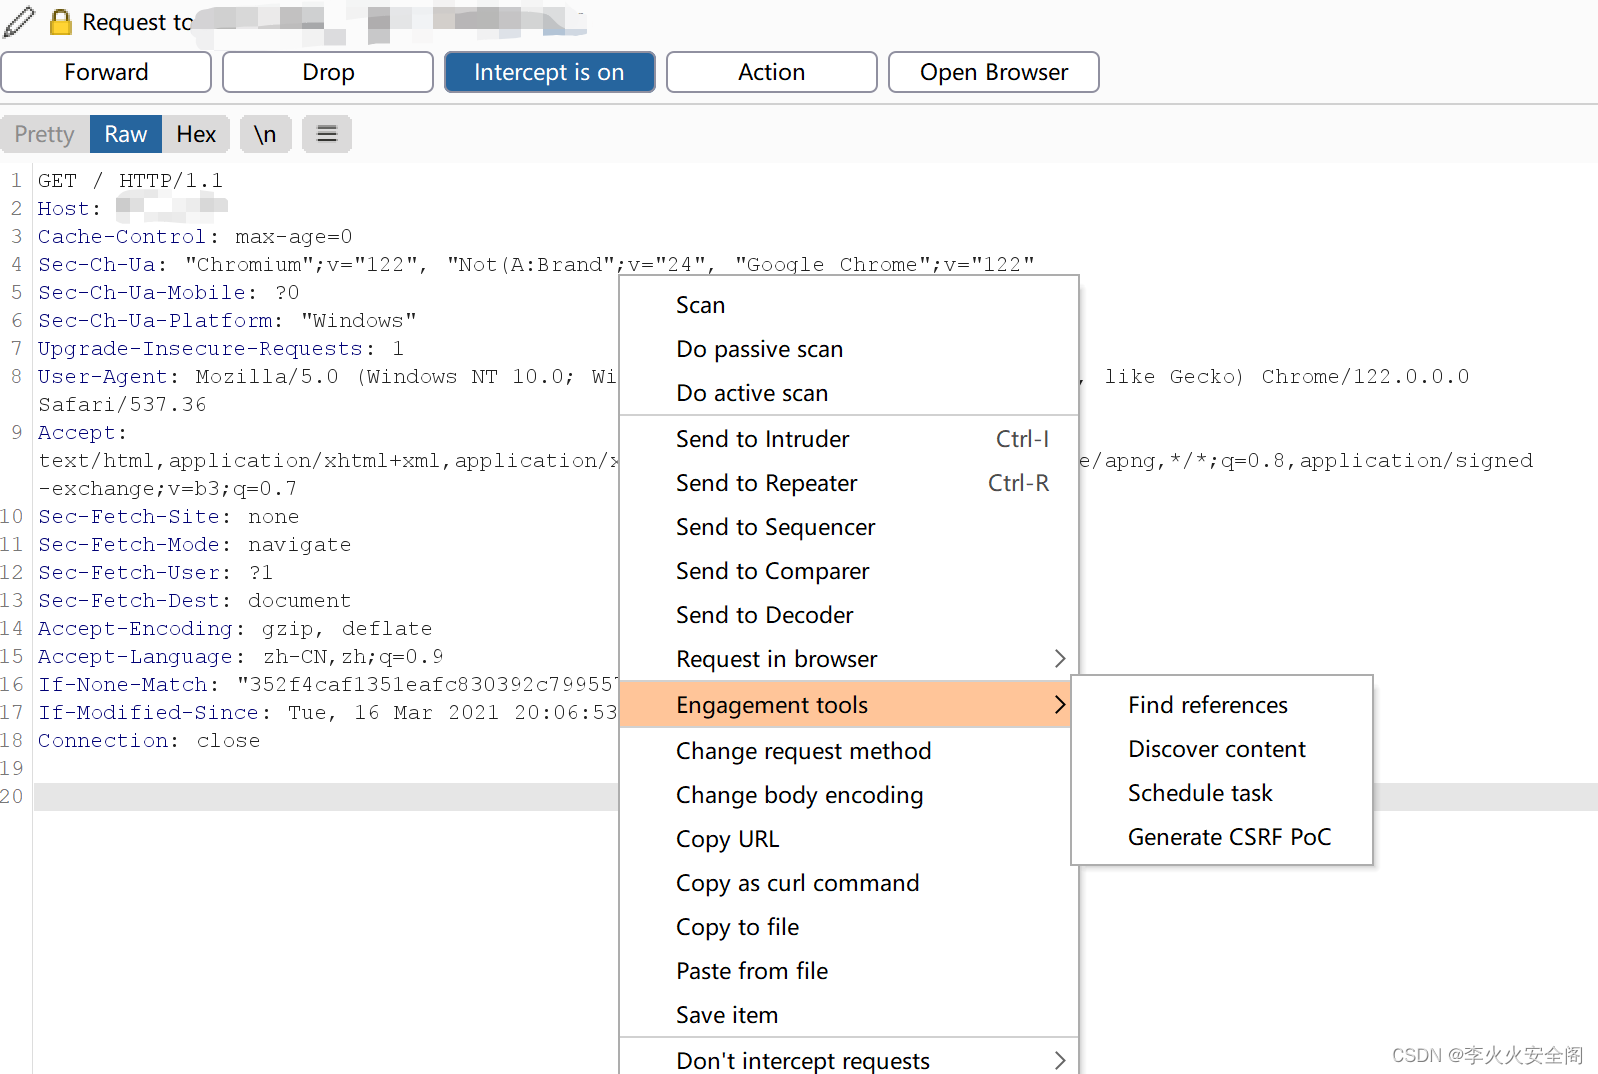Click the pencil edit icon

pos(19,21)
